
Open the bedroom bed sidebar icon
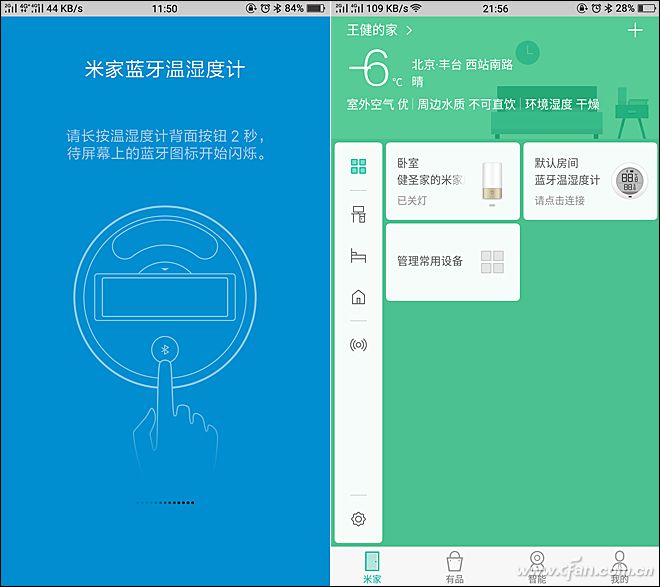(x=358, y=255)
